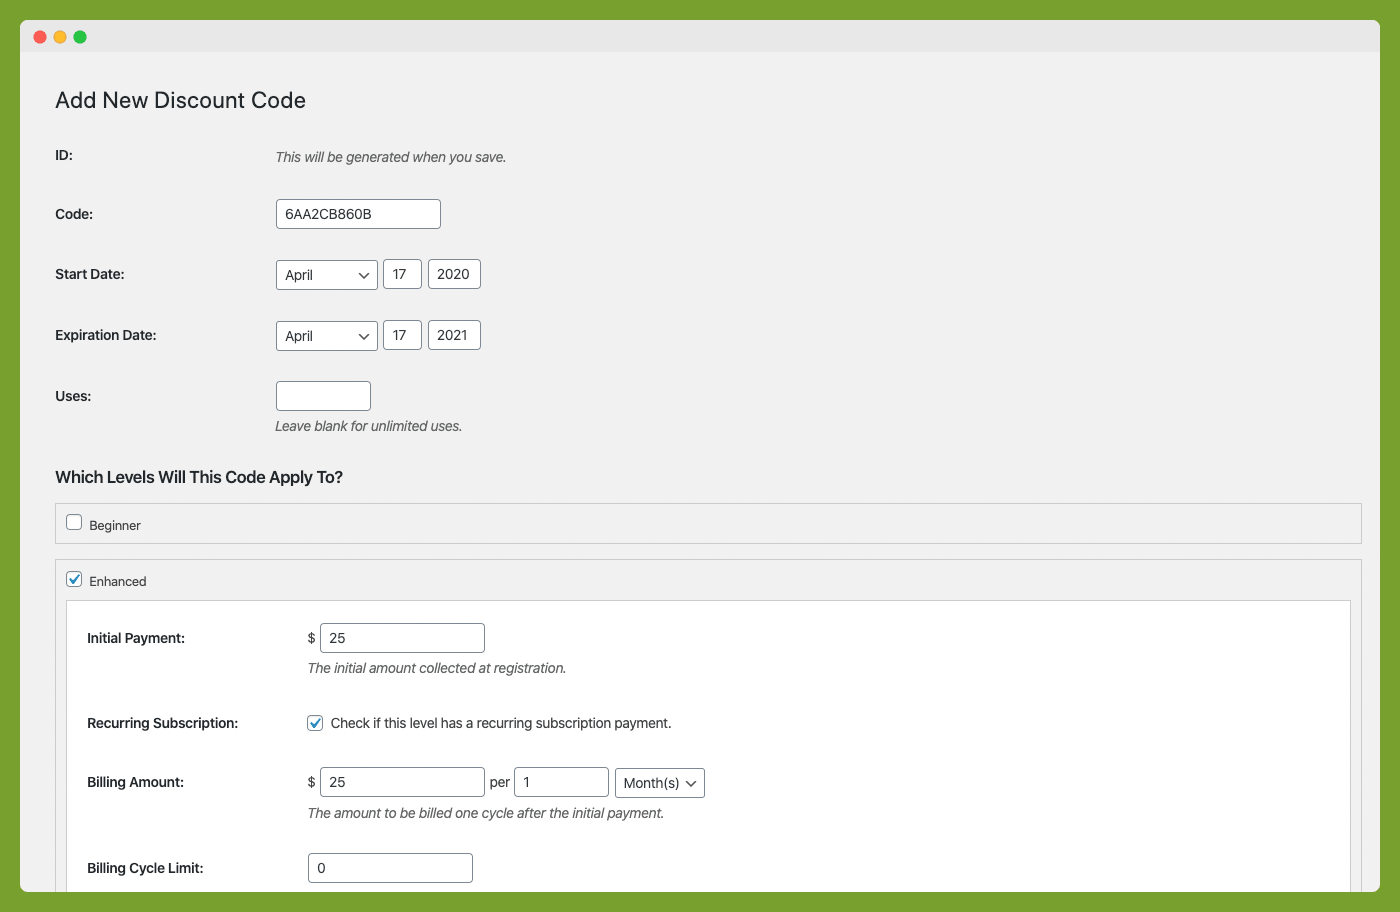The height and width of the screenshot is (912, 1400).
Task: Click the Start Date year field
Action: pyautogui.click(x=454, y=274)
